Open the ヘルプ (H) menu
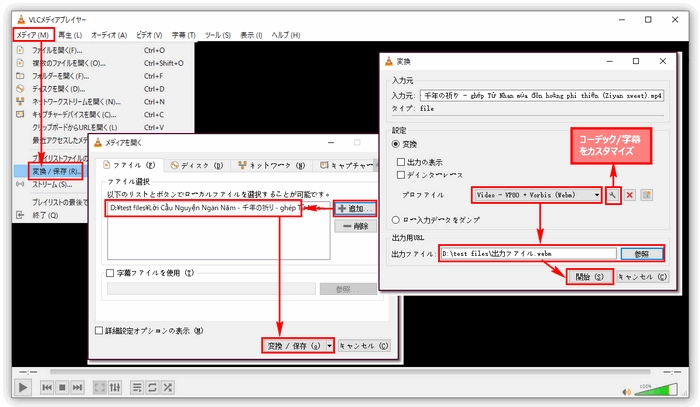 click(x=286, y=35)
